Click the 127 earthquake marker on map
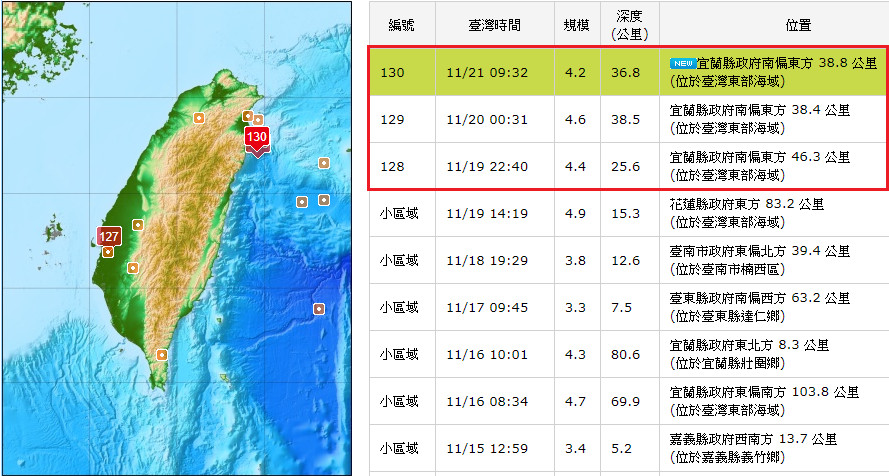 click(109, 237)
